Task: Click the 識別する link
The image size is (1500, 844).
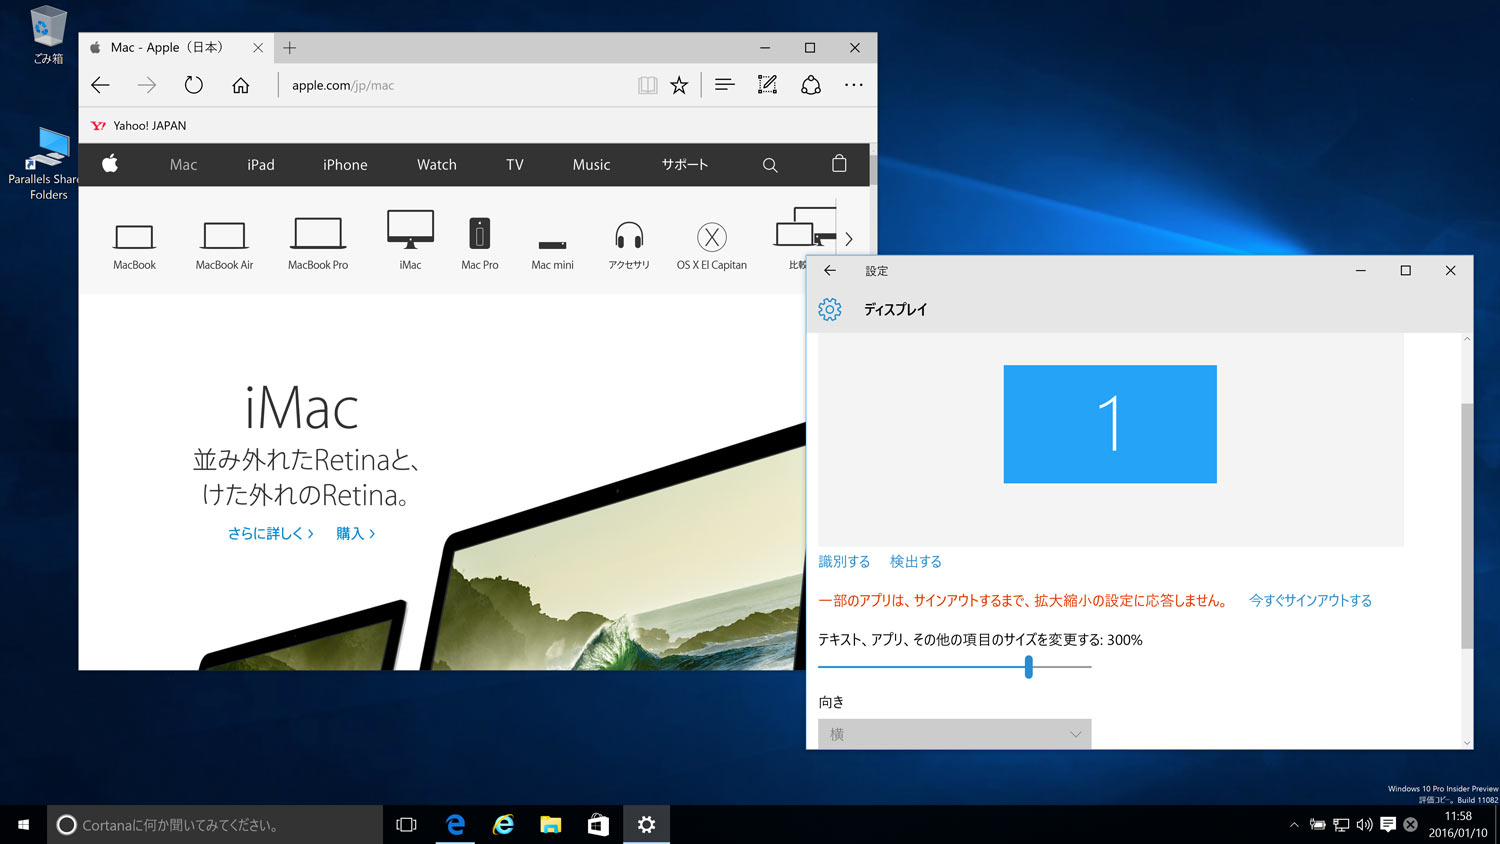Action: point(844,562)
